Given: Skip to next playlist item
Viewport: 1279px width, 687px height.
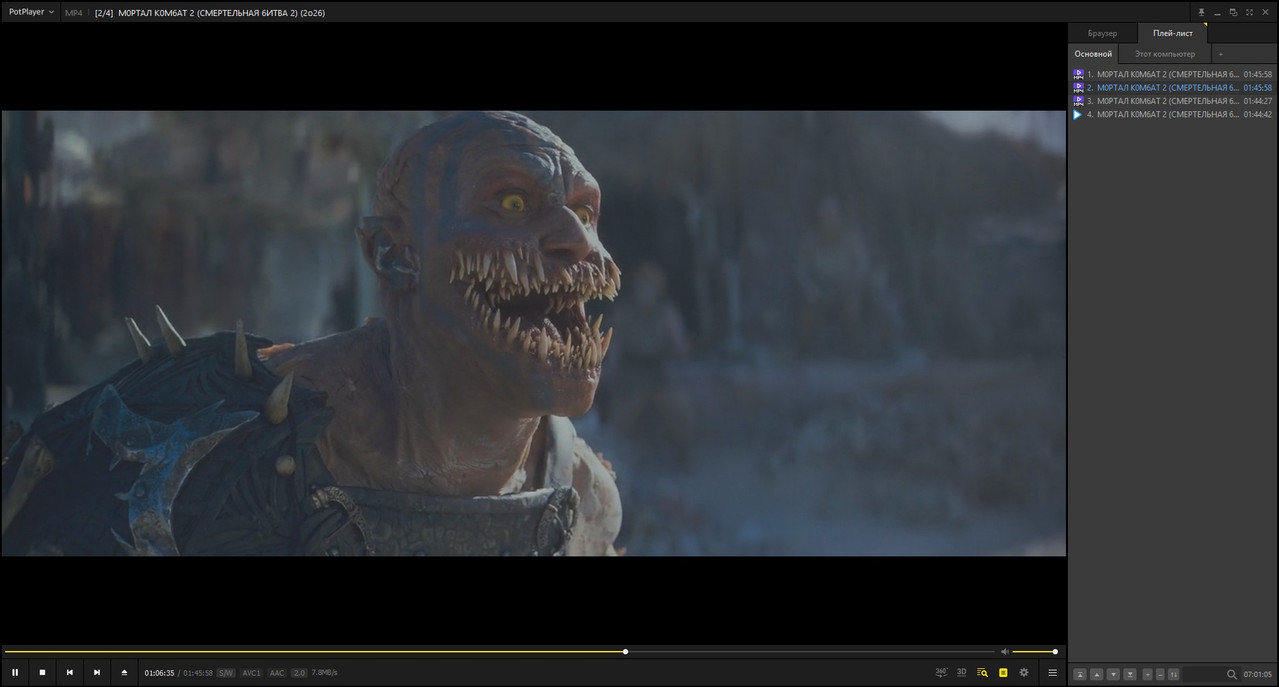Looking at the screenshot, I should [96, 672].
